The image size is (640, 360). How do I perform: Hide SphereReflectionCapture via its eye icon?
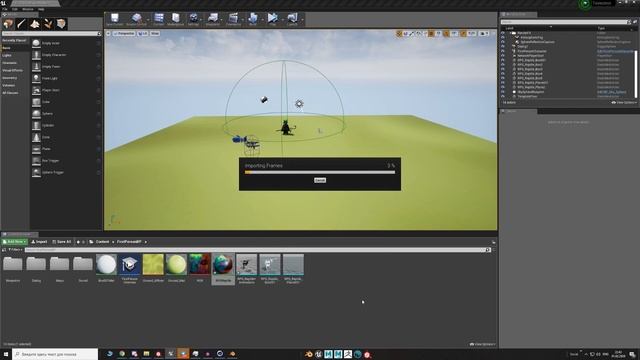[x=503, y=42]
